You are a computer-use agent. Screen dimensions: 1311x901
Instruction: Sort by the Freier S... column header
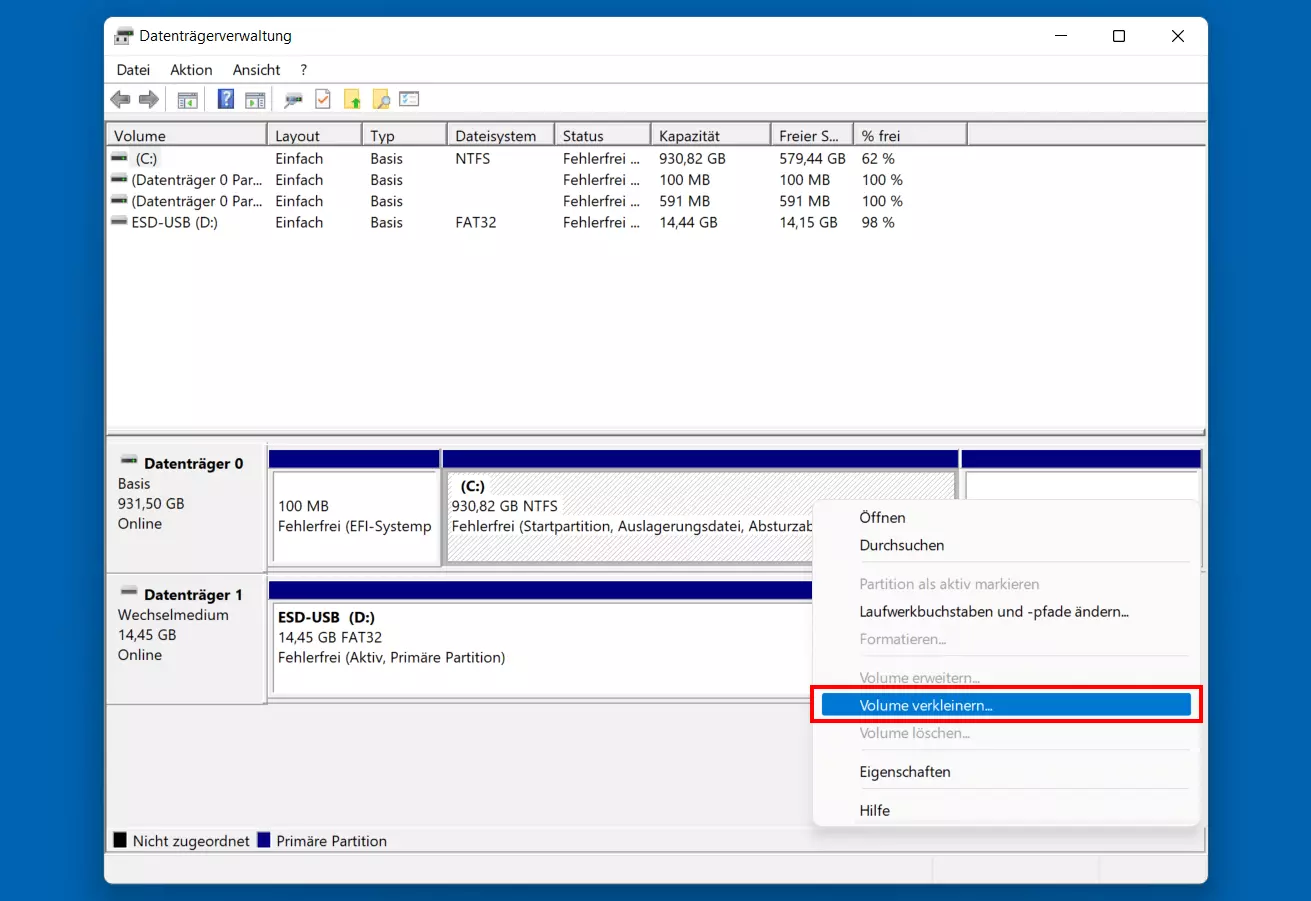[812, 136]
